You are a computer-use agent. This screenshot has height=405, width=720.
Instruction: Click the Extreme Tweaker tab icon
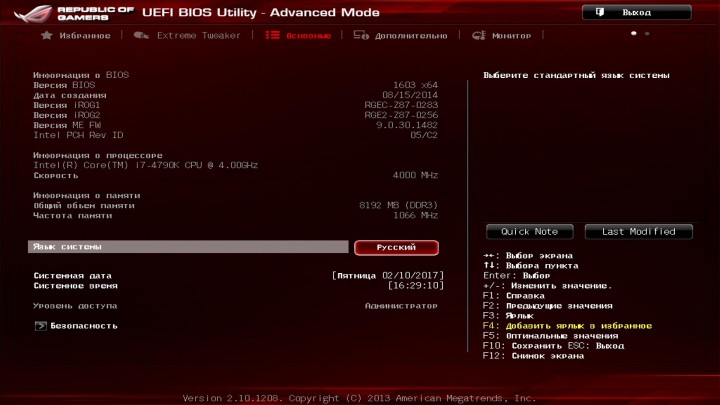(141, 35)
